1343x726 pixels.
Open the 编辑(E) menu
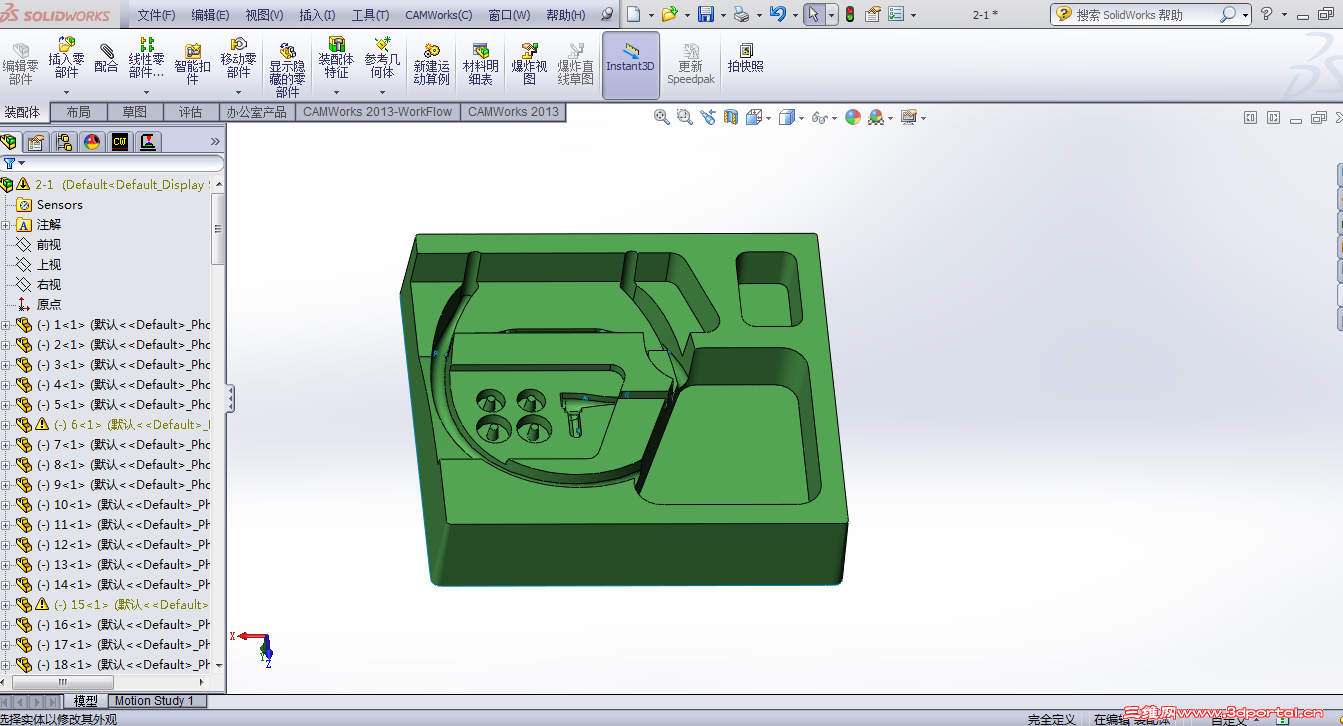210,15
